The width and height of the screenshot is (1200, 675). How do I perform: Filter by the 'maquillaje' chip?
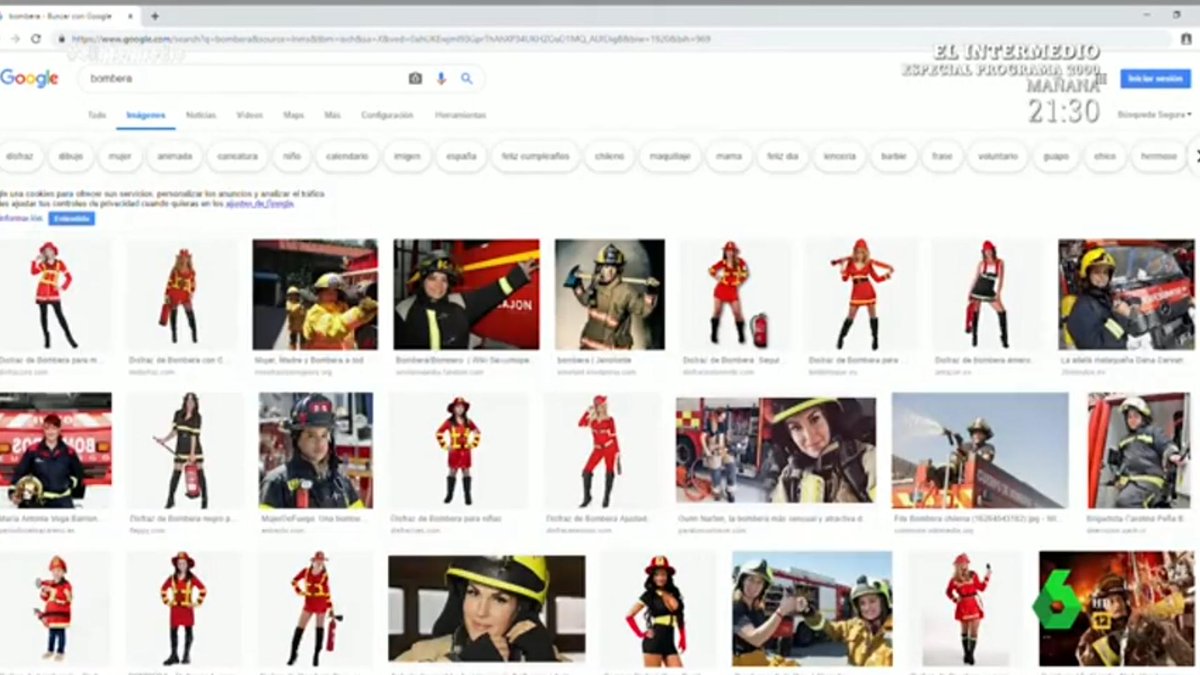[669, 156]
